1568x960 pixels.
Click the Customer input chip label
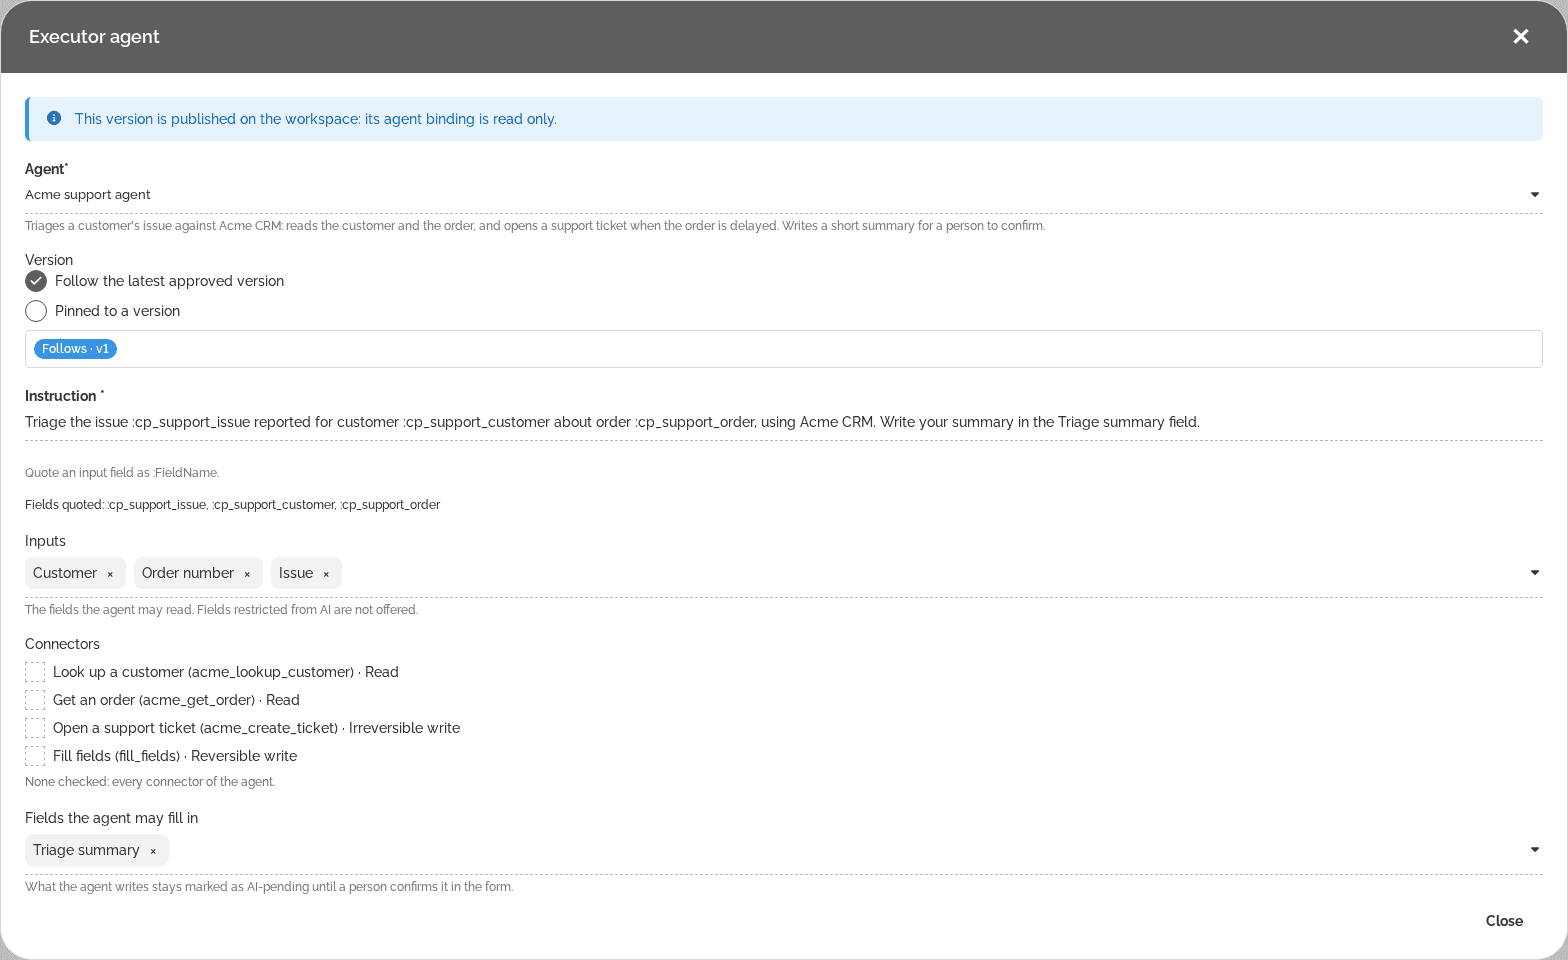[x=65, y=573]
